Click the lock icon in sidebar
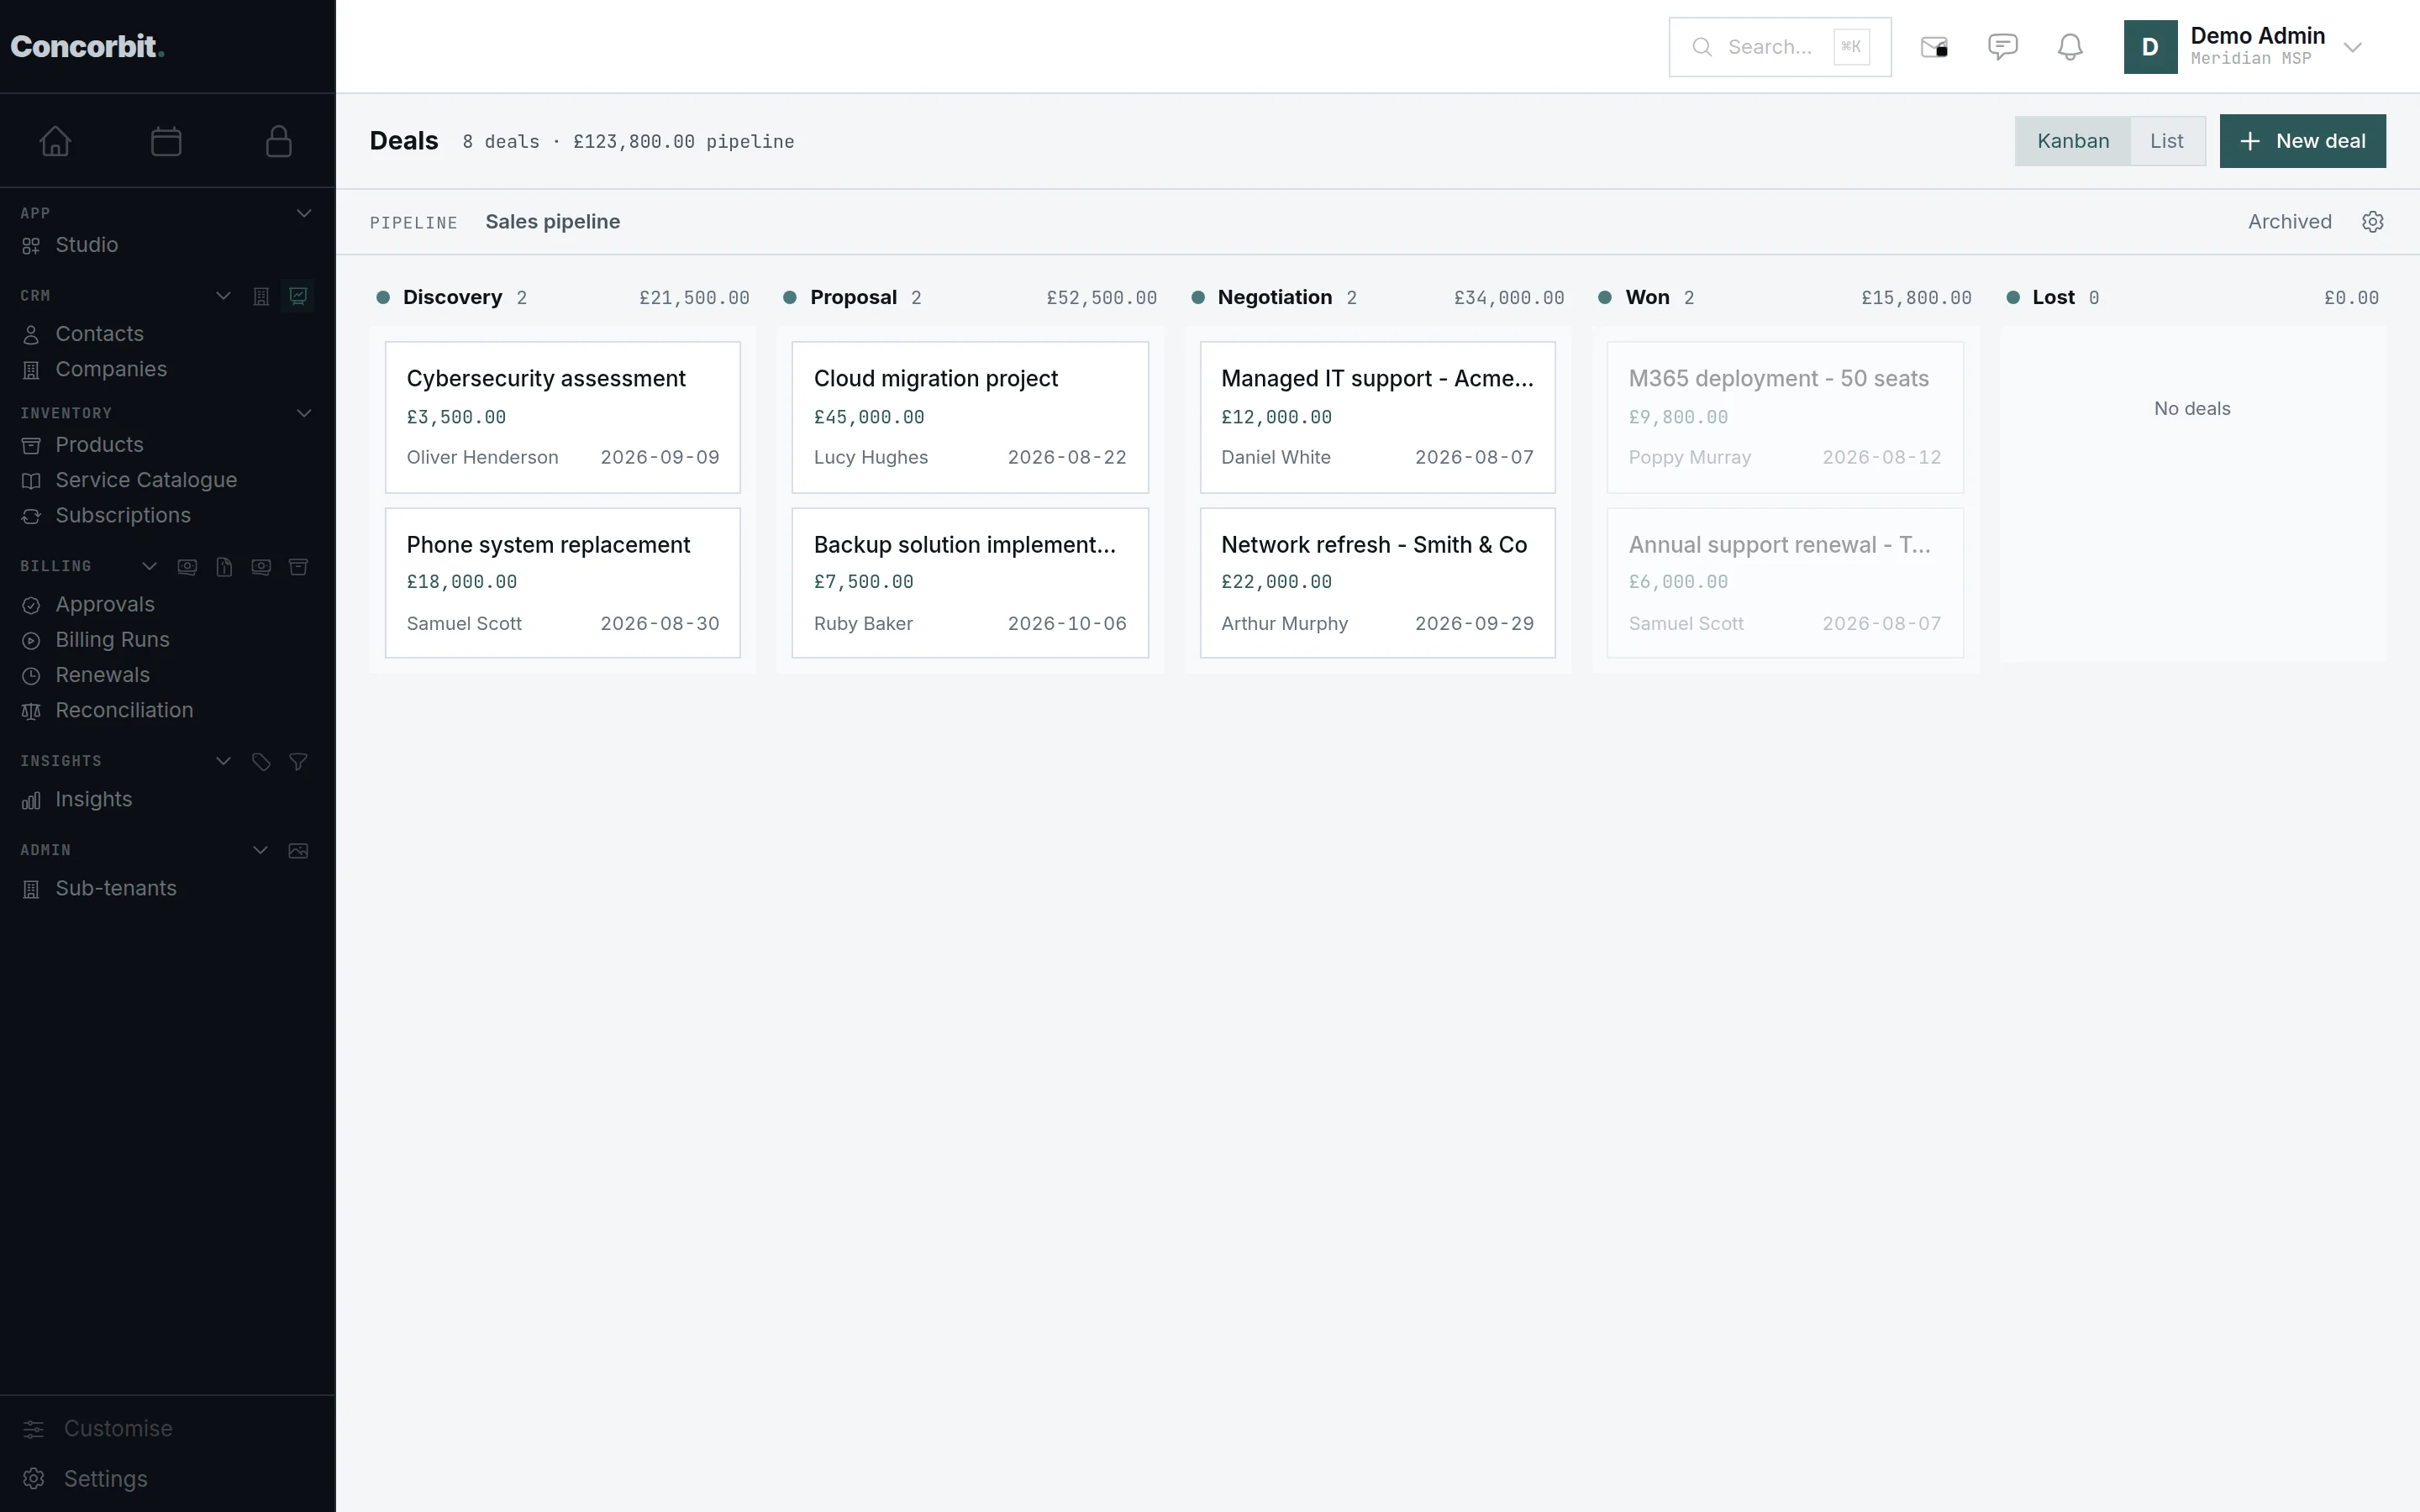 click(279, 141)
